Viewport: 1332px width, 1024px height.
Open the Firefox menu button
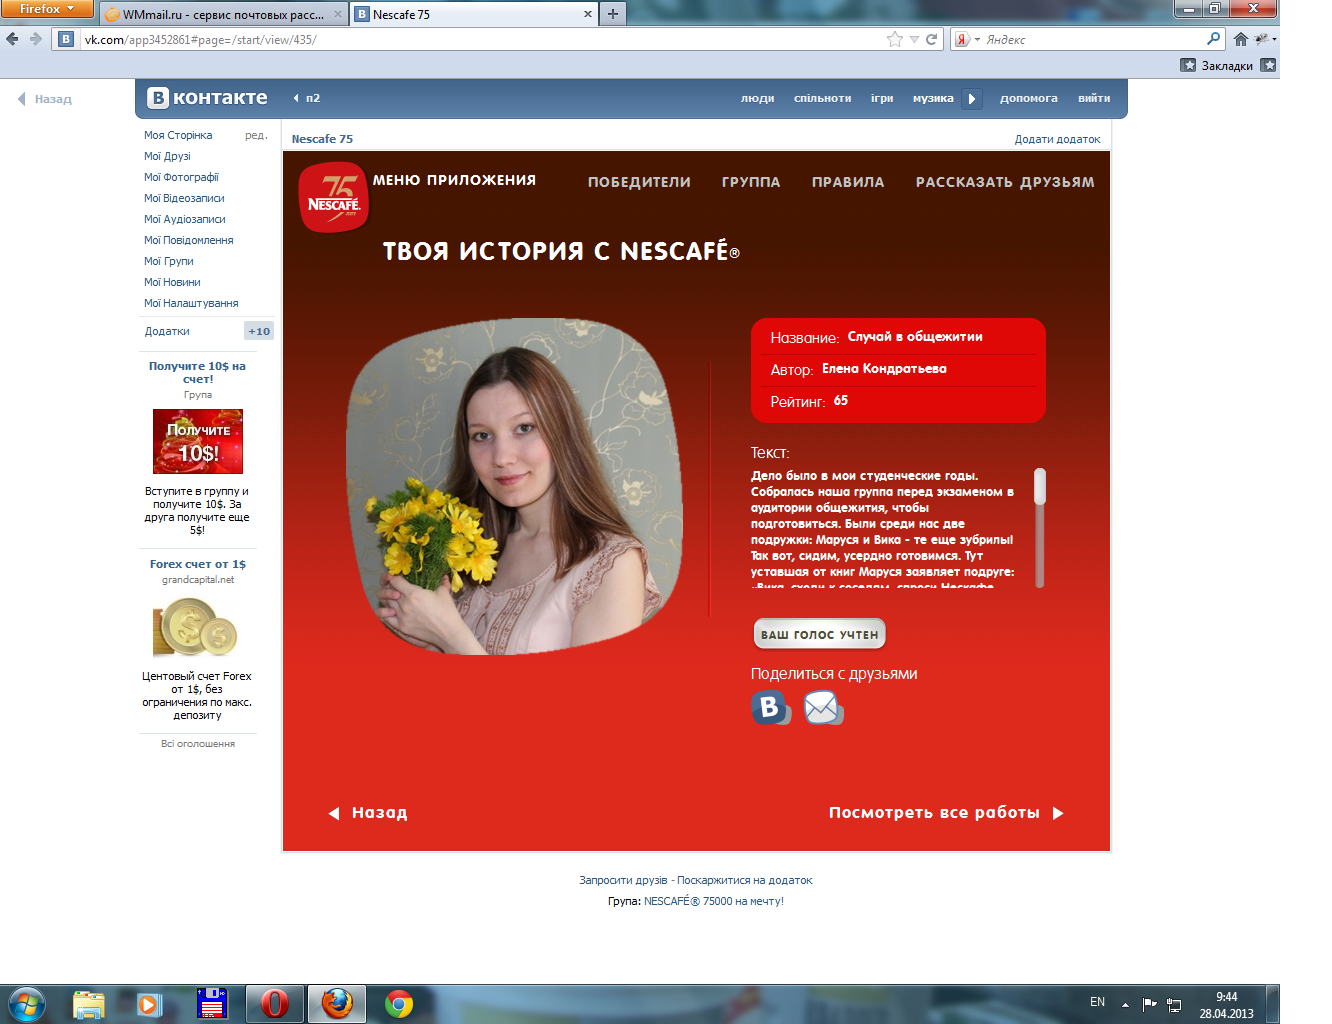point(46,9)
